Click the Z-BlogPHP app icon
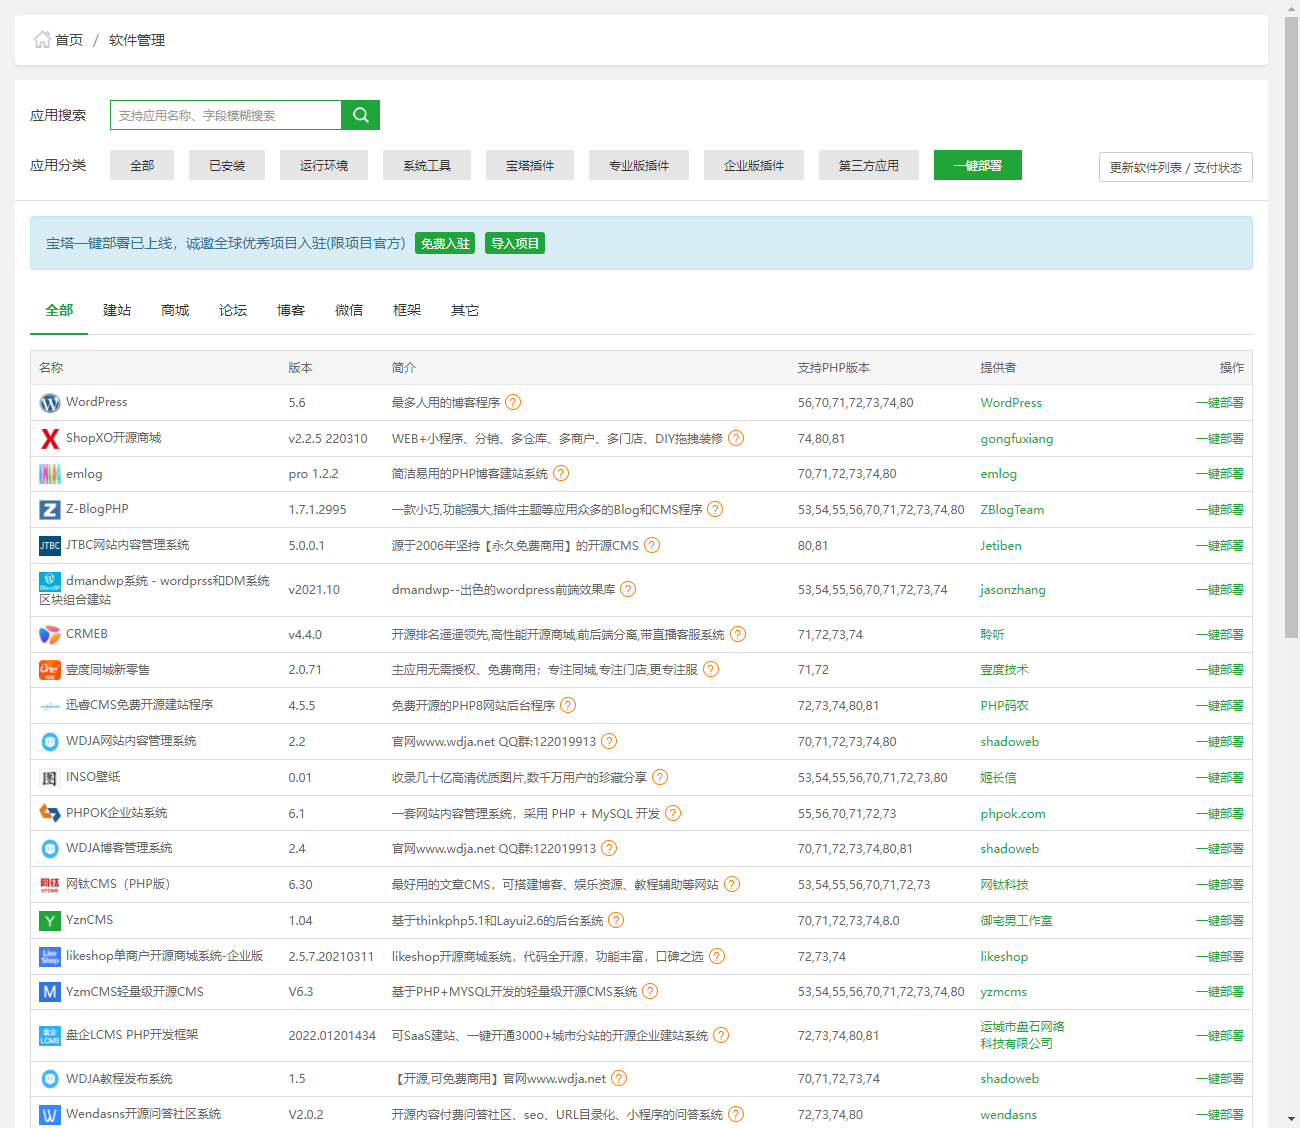The image size is (1300, 1128). point(50,510)
